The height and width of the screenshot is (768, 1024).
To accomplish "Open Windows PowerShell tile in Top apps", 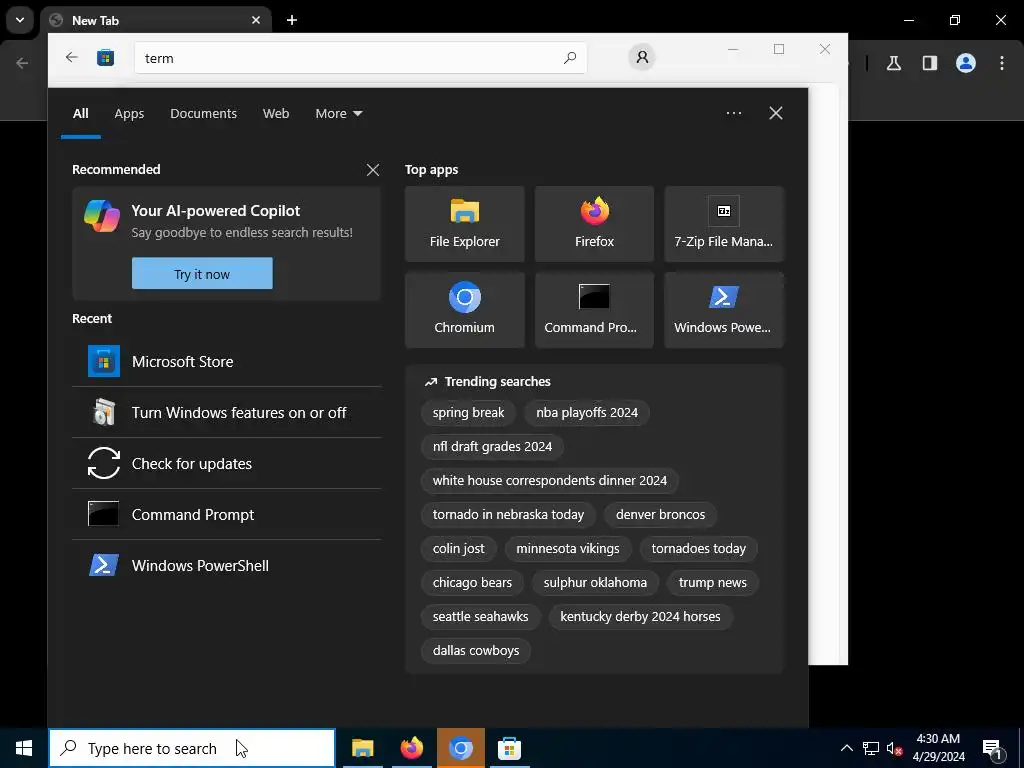I will 724,310.
